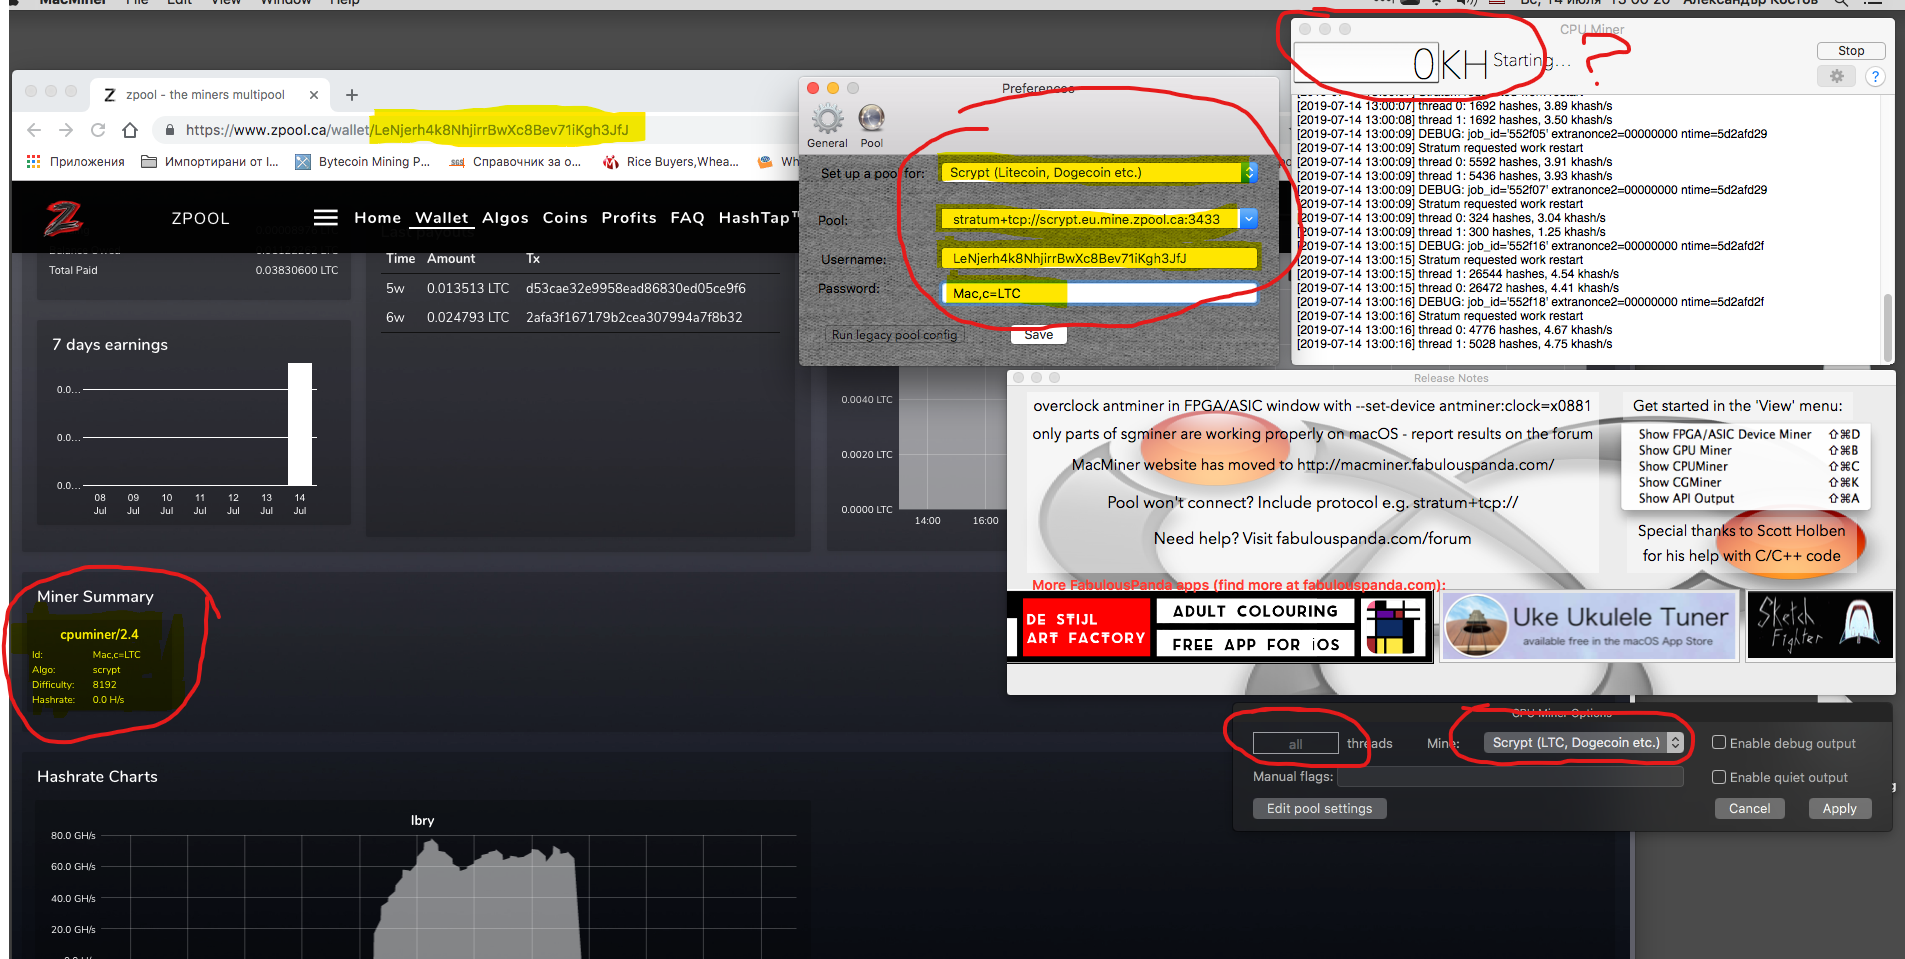Click Edit pool settings button
1905x959 pixels.
click(1319, 808)
